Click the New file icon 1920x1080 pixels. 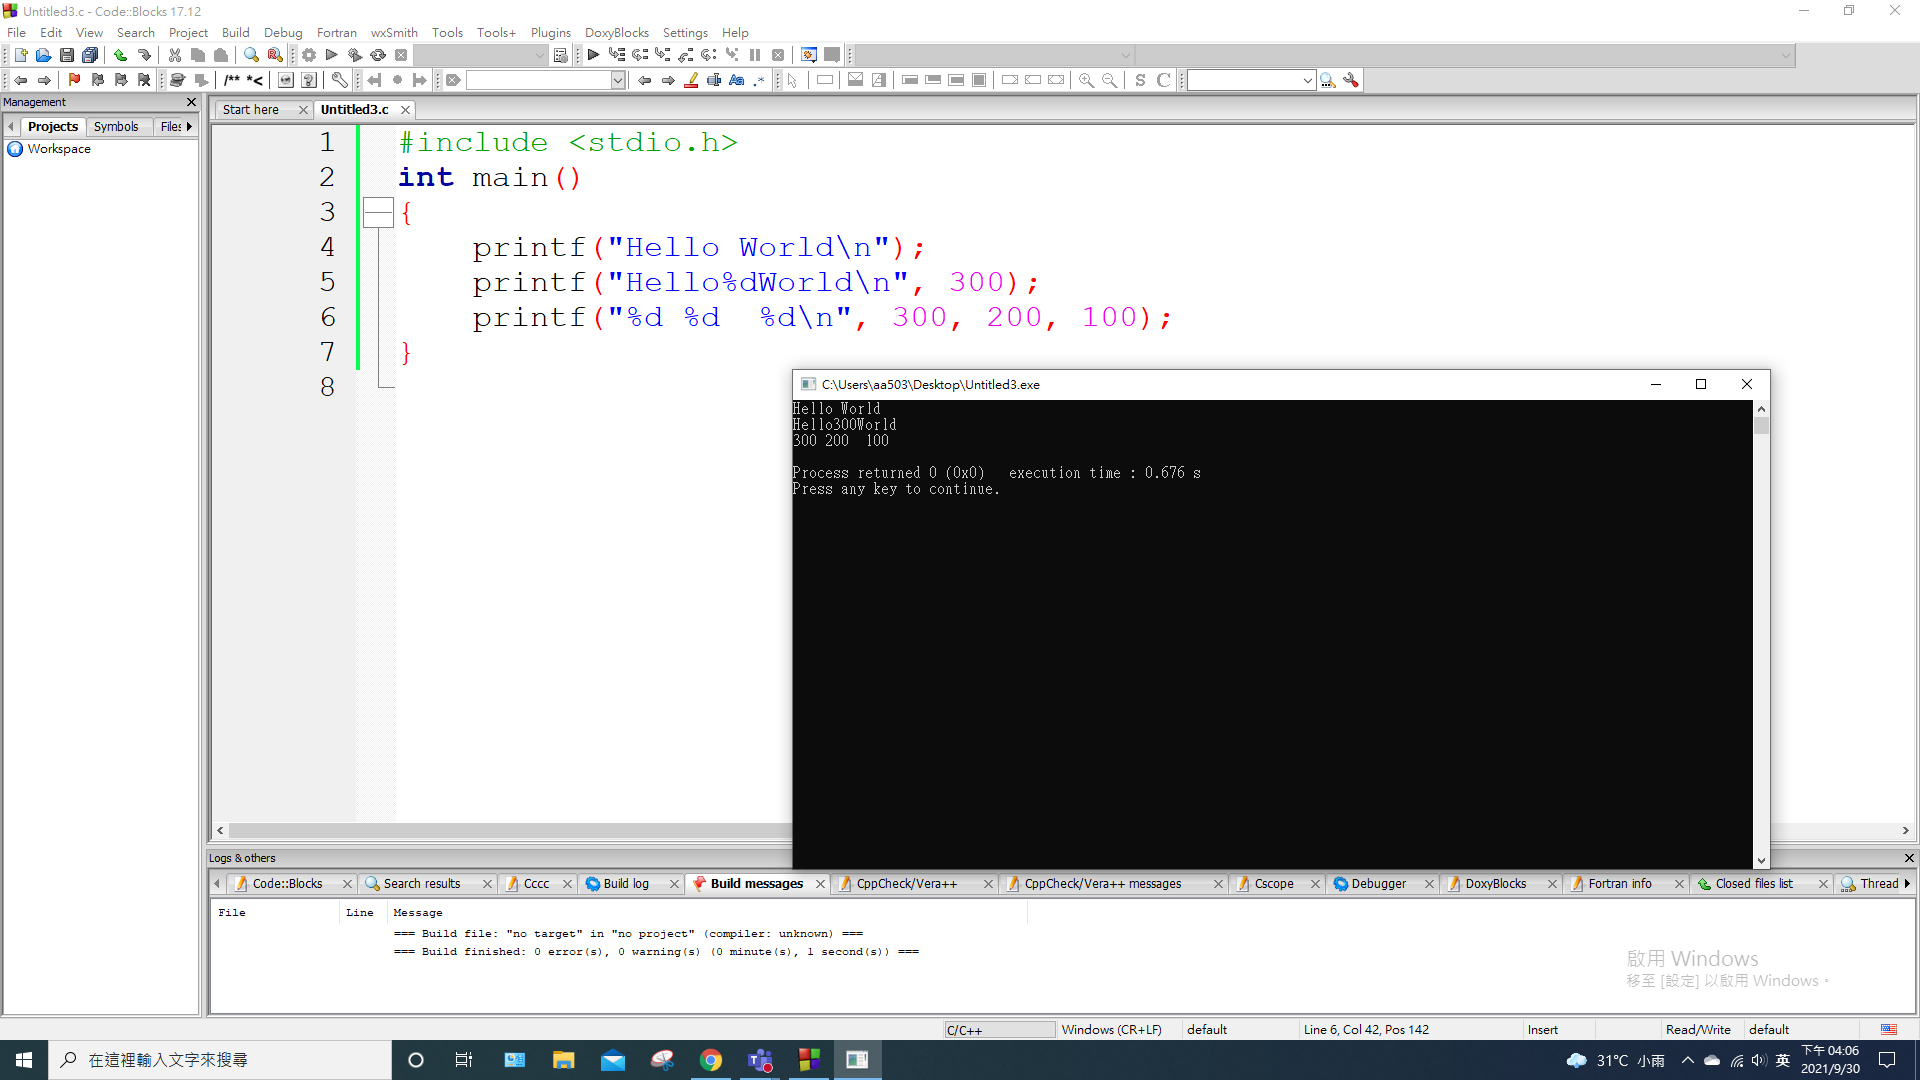tap(20, 55)
